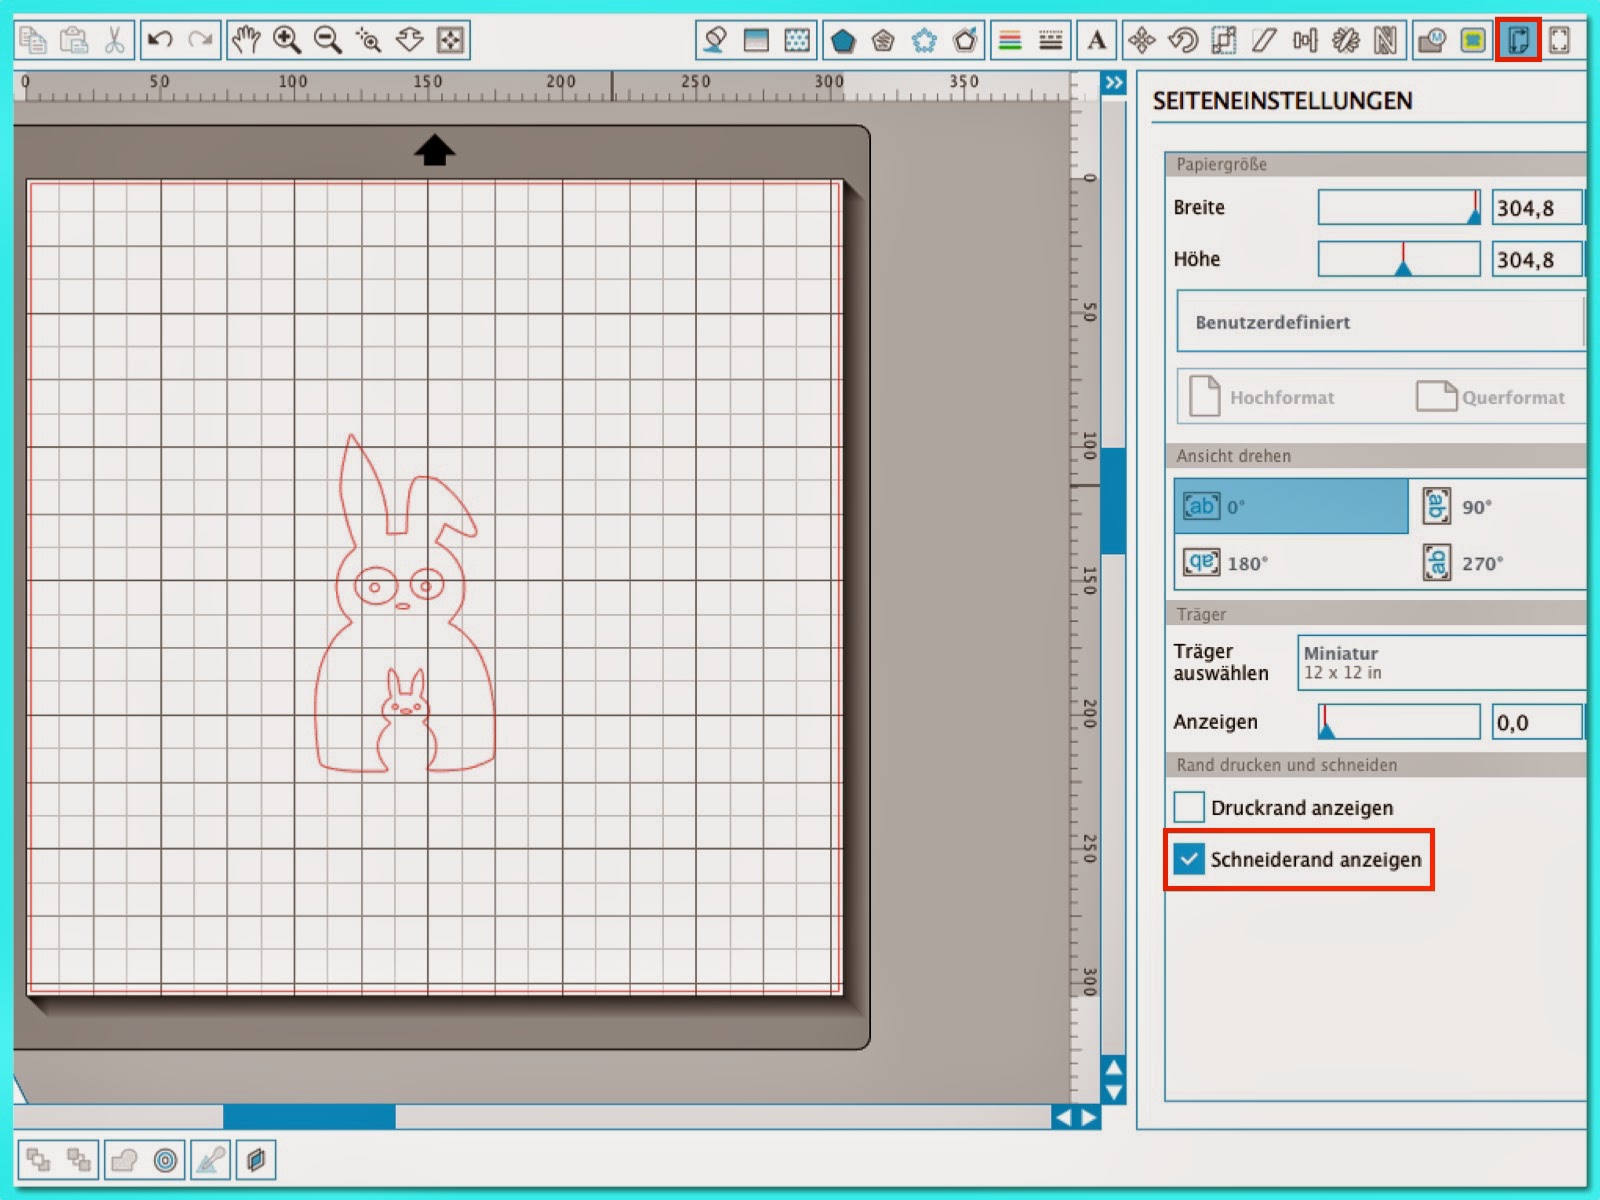Screen dimensions: 1600x1200
Task: Open the Replicate flower icon
Action: [x=1346, y=40]
